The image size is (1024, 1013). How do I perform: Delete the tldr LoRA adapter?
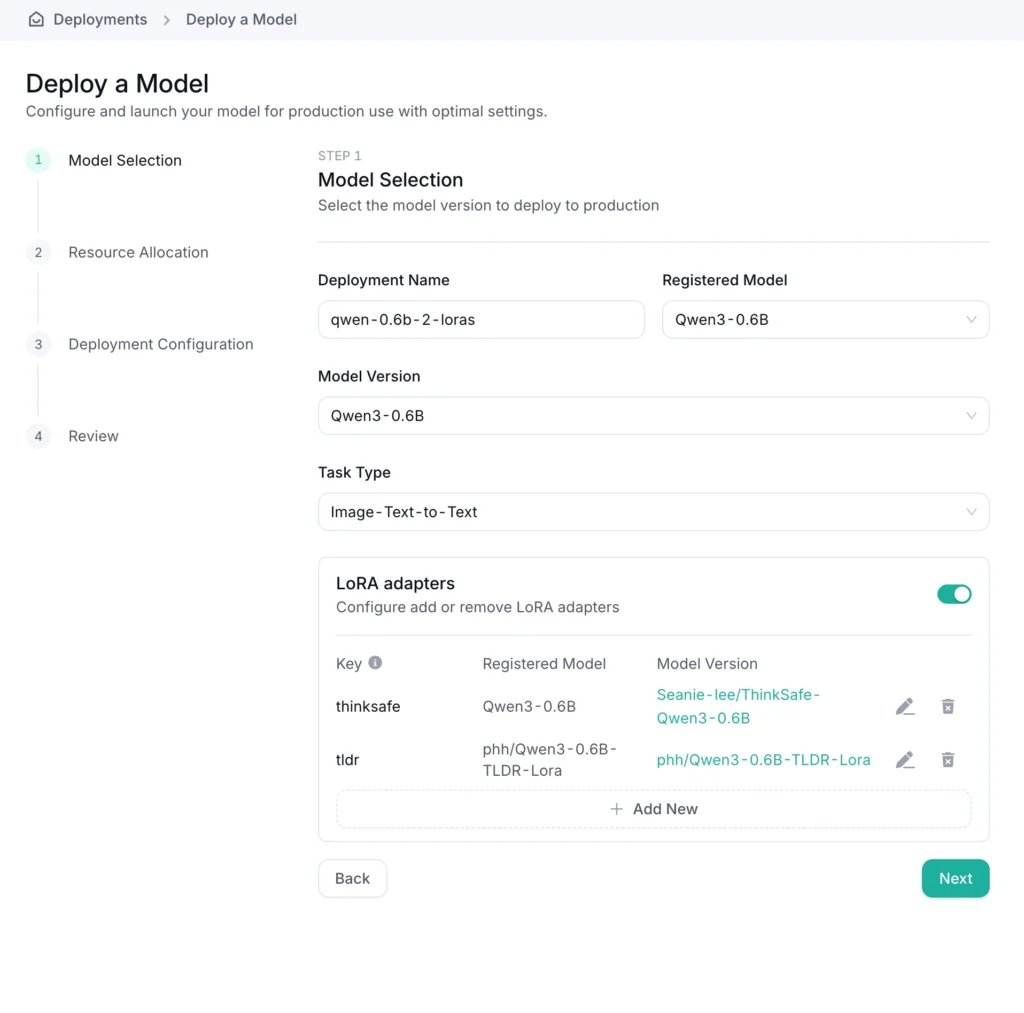point(948,760)
